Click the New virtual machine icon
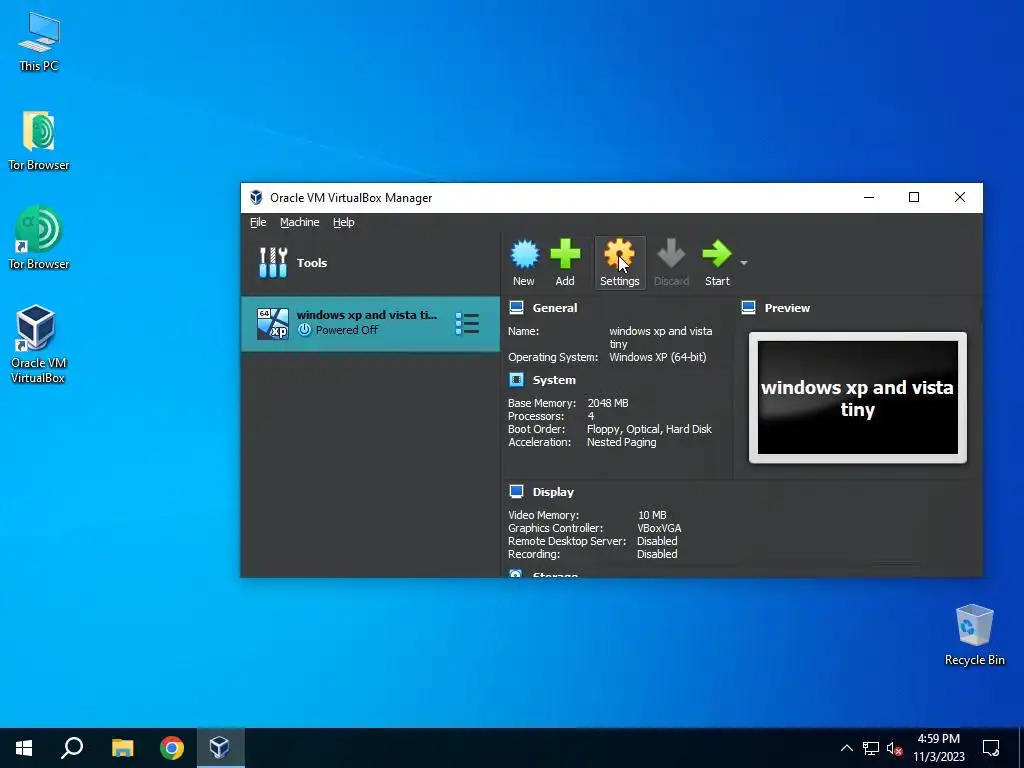Viewport: 1024px width, 768px height. coord(524,255)
